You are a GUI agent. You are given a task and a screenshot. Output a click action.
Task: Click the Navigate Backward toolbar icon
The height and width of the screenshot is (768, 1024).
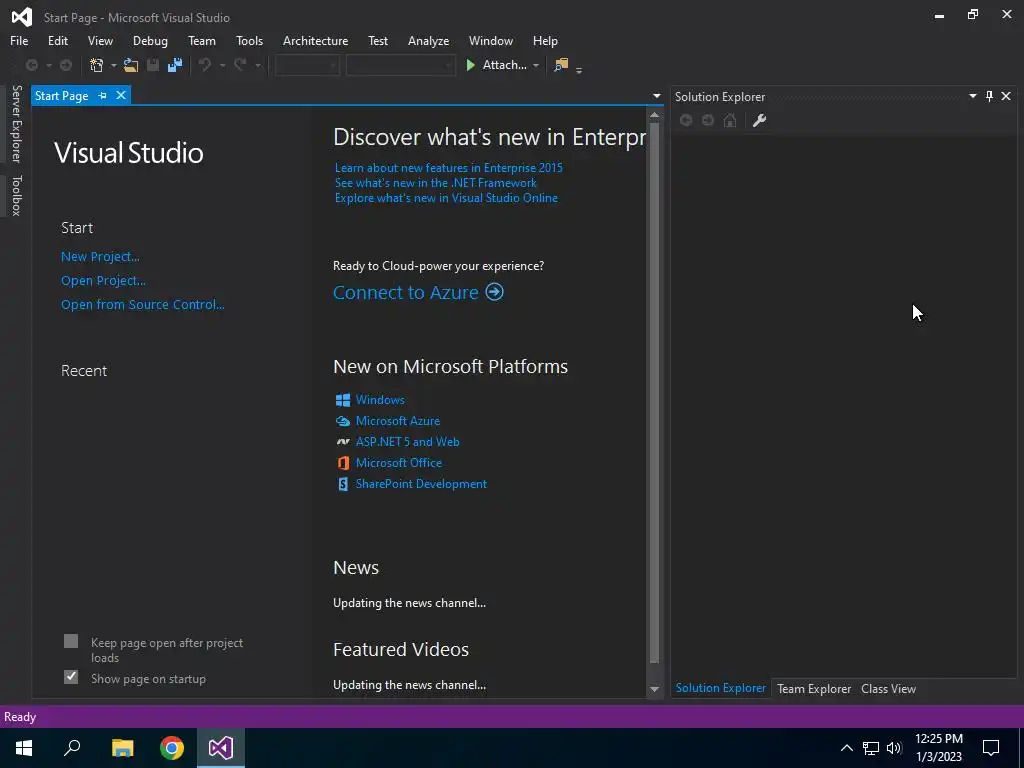click(x=31, y=65)
